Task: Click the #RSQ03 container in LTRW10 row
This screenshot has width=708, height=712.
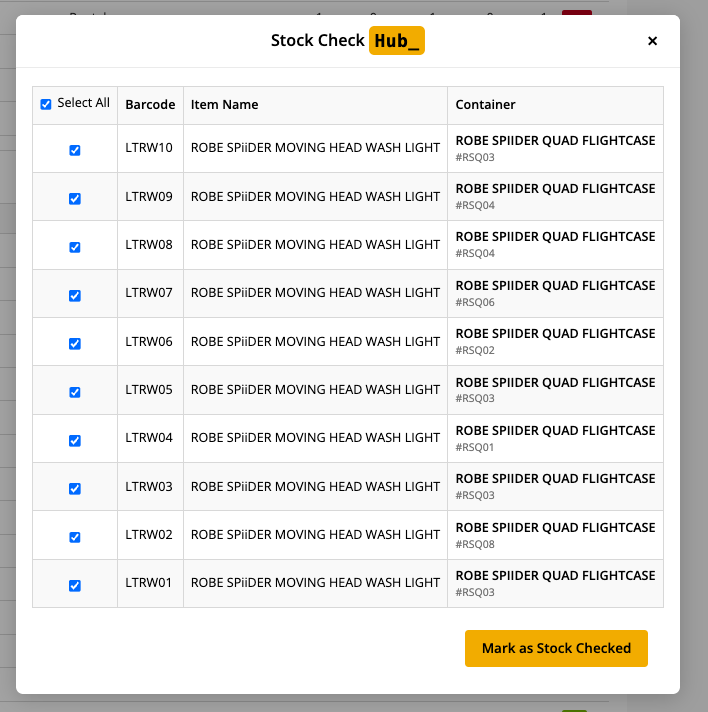Action: point(475,158)
